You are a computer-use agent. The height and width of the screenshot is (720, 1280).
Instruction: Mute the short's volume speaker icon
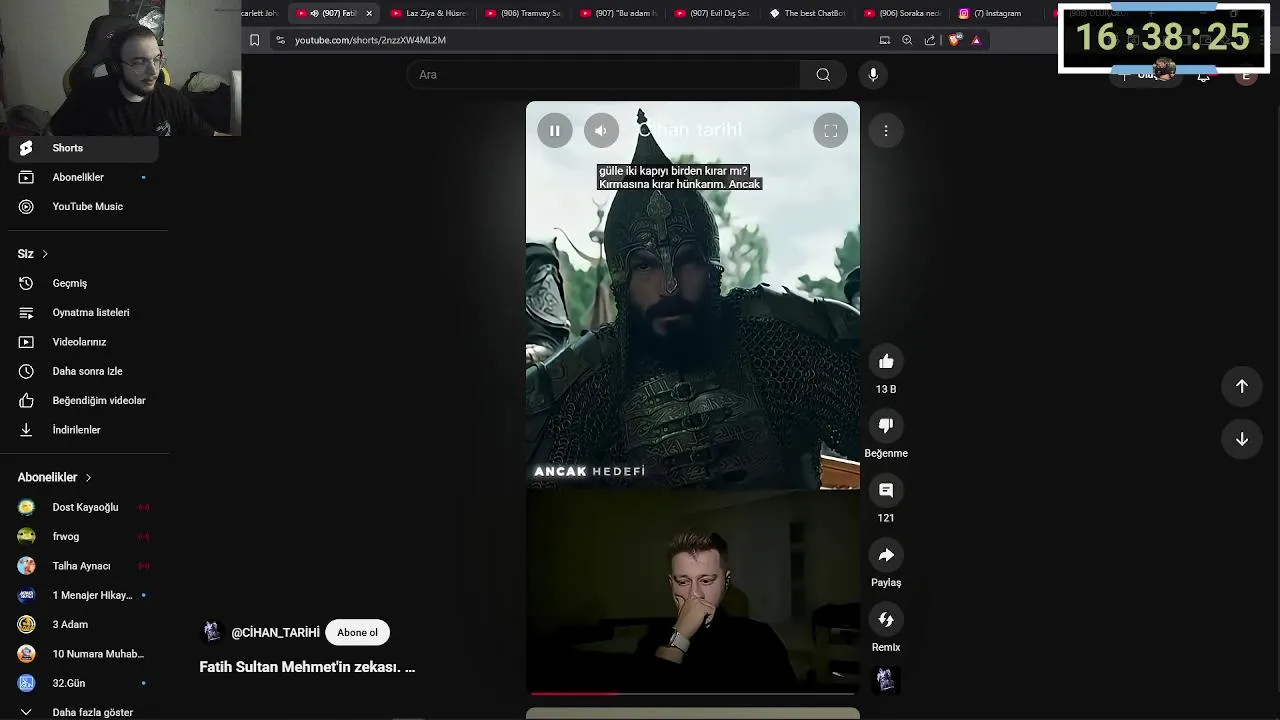tap(601, 131)
